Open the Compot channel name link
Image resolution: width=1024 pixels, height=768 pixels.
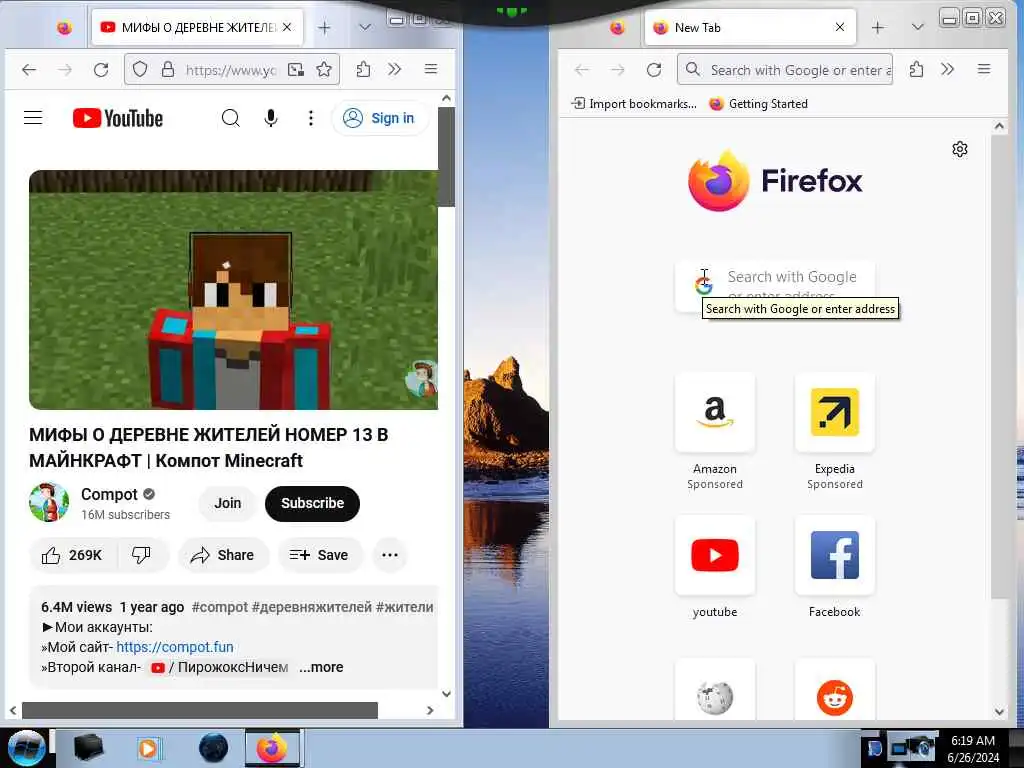click(x=109, y=494)
